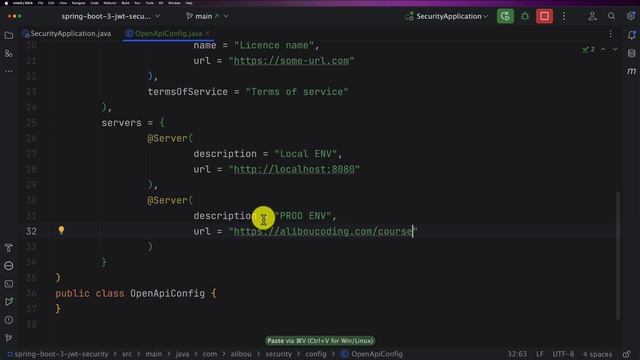Image resolution: width=640 pixels, height=360 pixels.
Task: Open the Terminal tool window
Action: [x=9, y=284]
